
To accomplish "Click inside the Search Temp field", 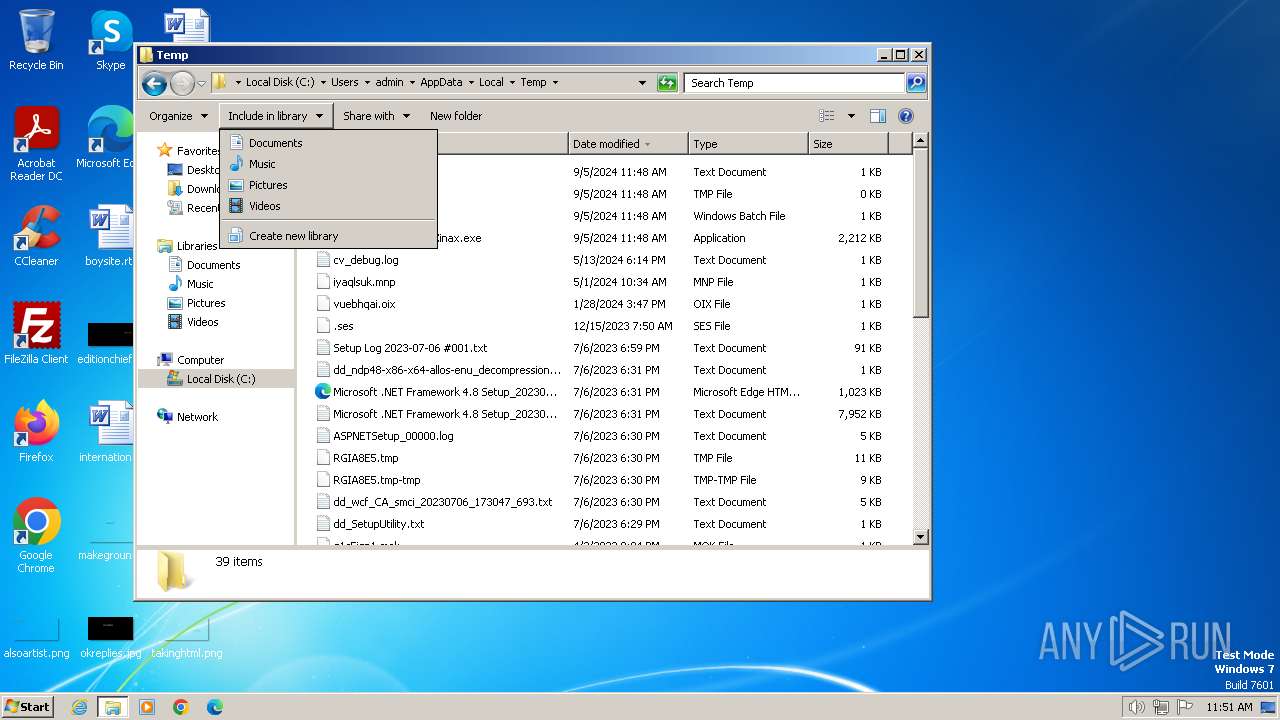I will pyautogui.click(x=795, y=83).
